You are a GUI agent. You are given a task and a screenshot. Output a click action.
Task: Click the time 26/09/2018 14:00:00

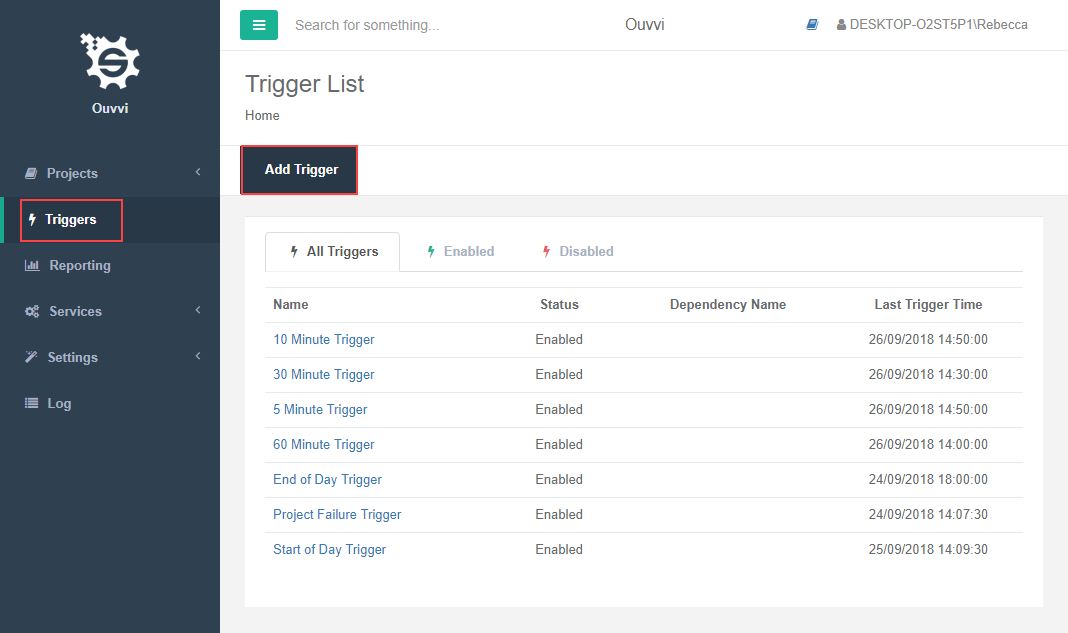tap(928, 444)
